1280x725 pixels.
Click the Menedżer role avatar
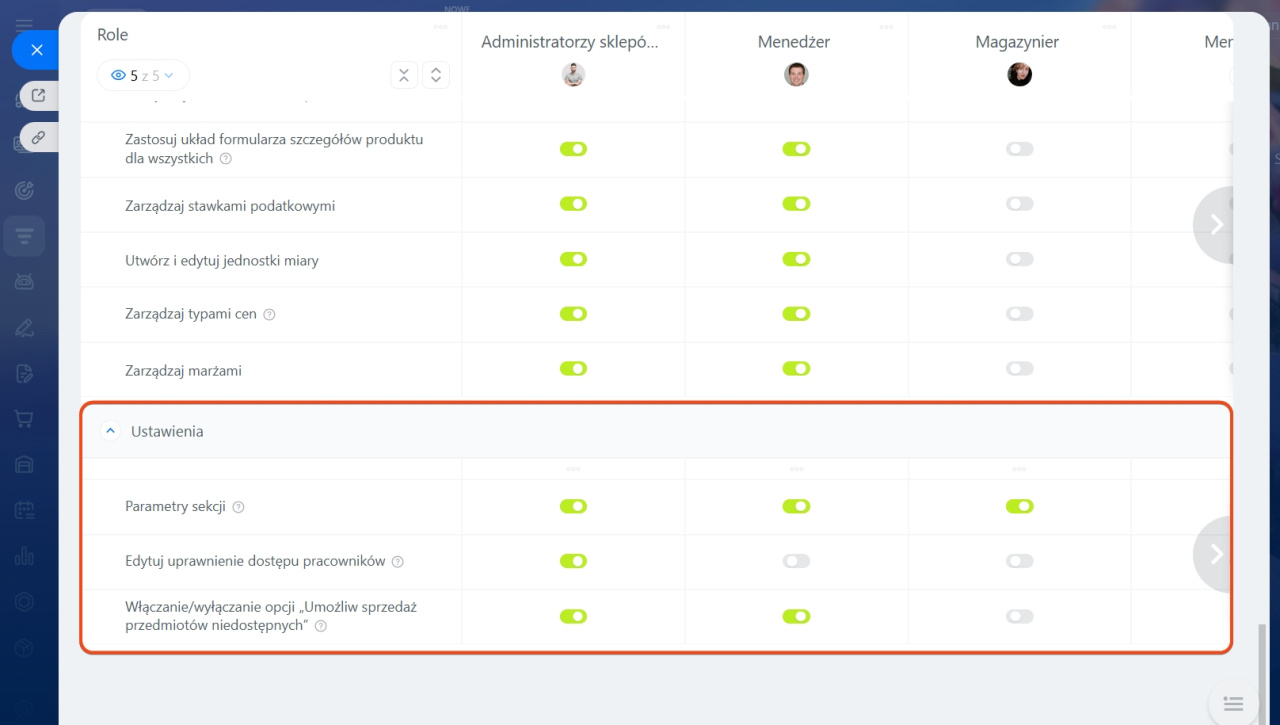coord(796,74)
